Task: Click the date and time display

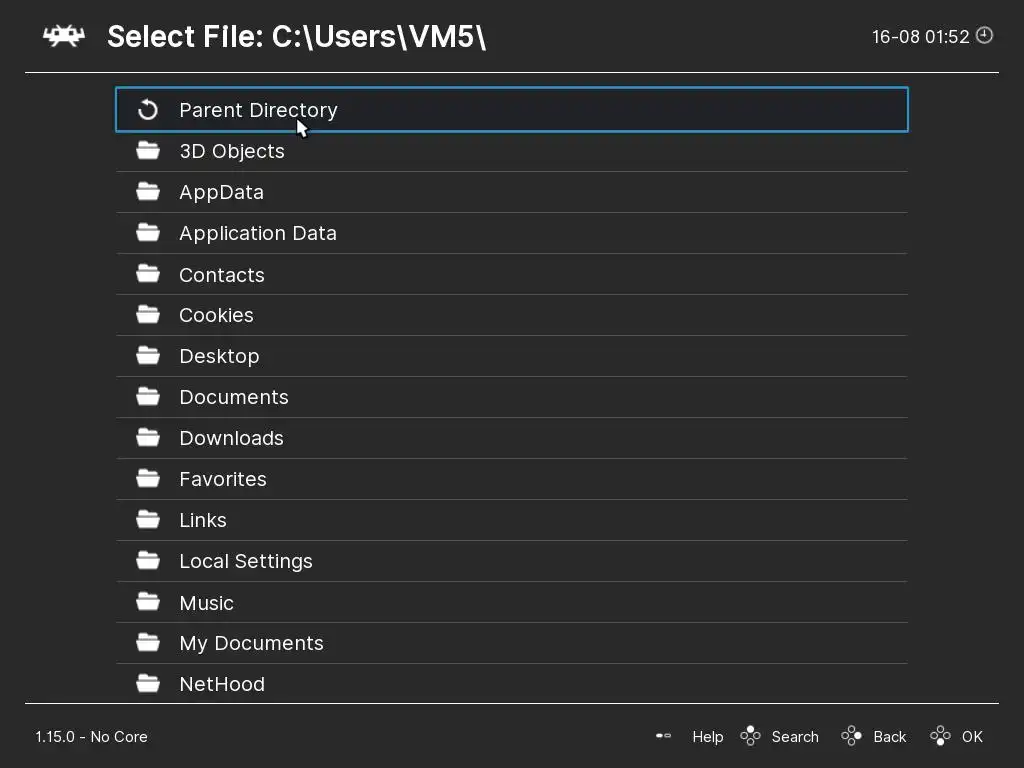Action: (x=920, y=37)
